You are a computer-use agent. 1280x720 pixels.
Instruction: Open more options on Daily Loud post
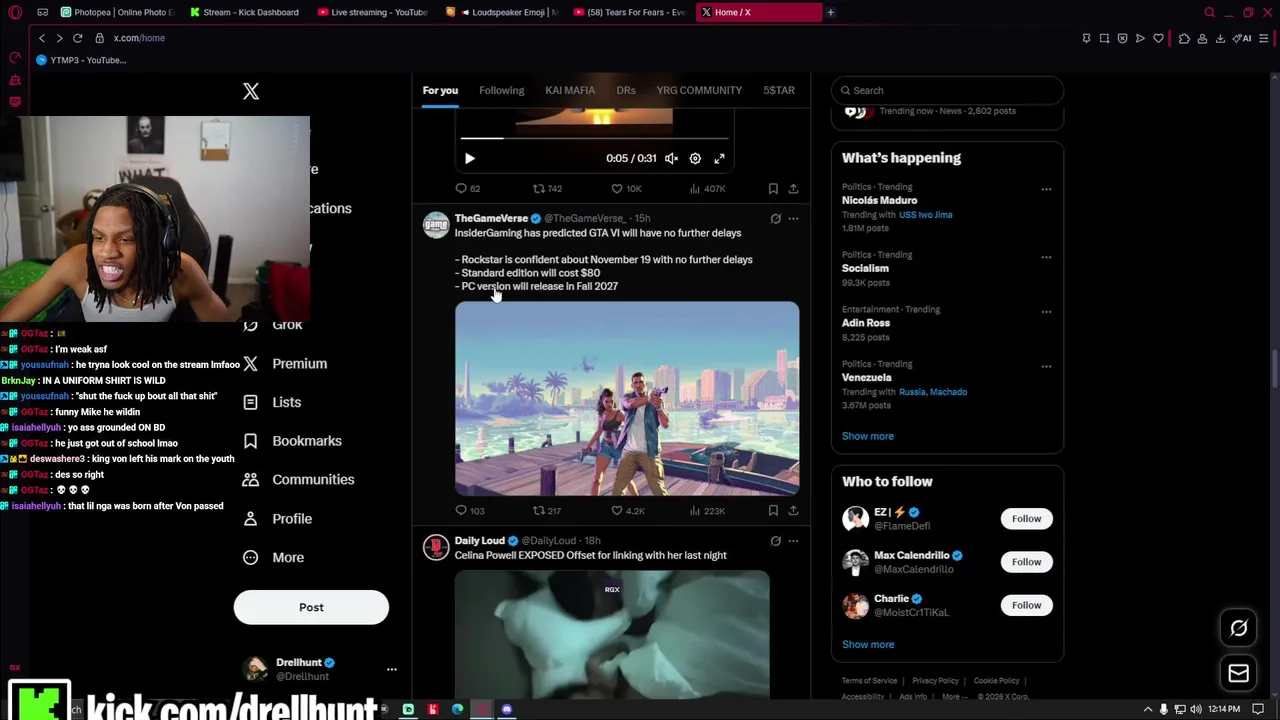coord(793,541)
